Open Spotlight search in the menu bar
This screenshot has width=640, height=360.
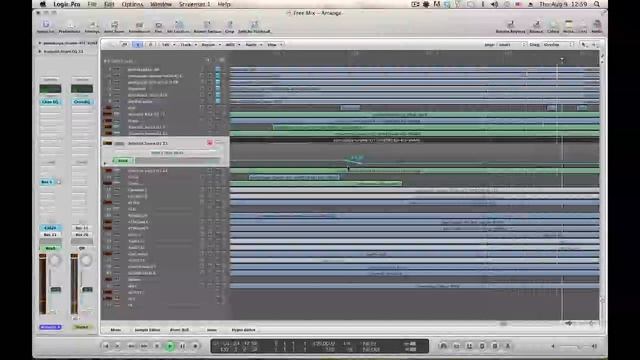(x=597, y=4)
